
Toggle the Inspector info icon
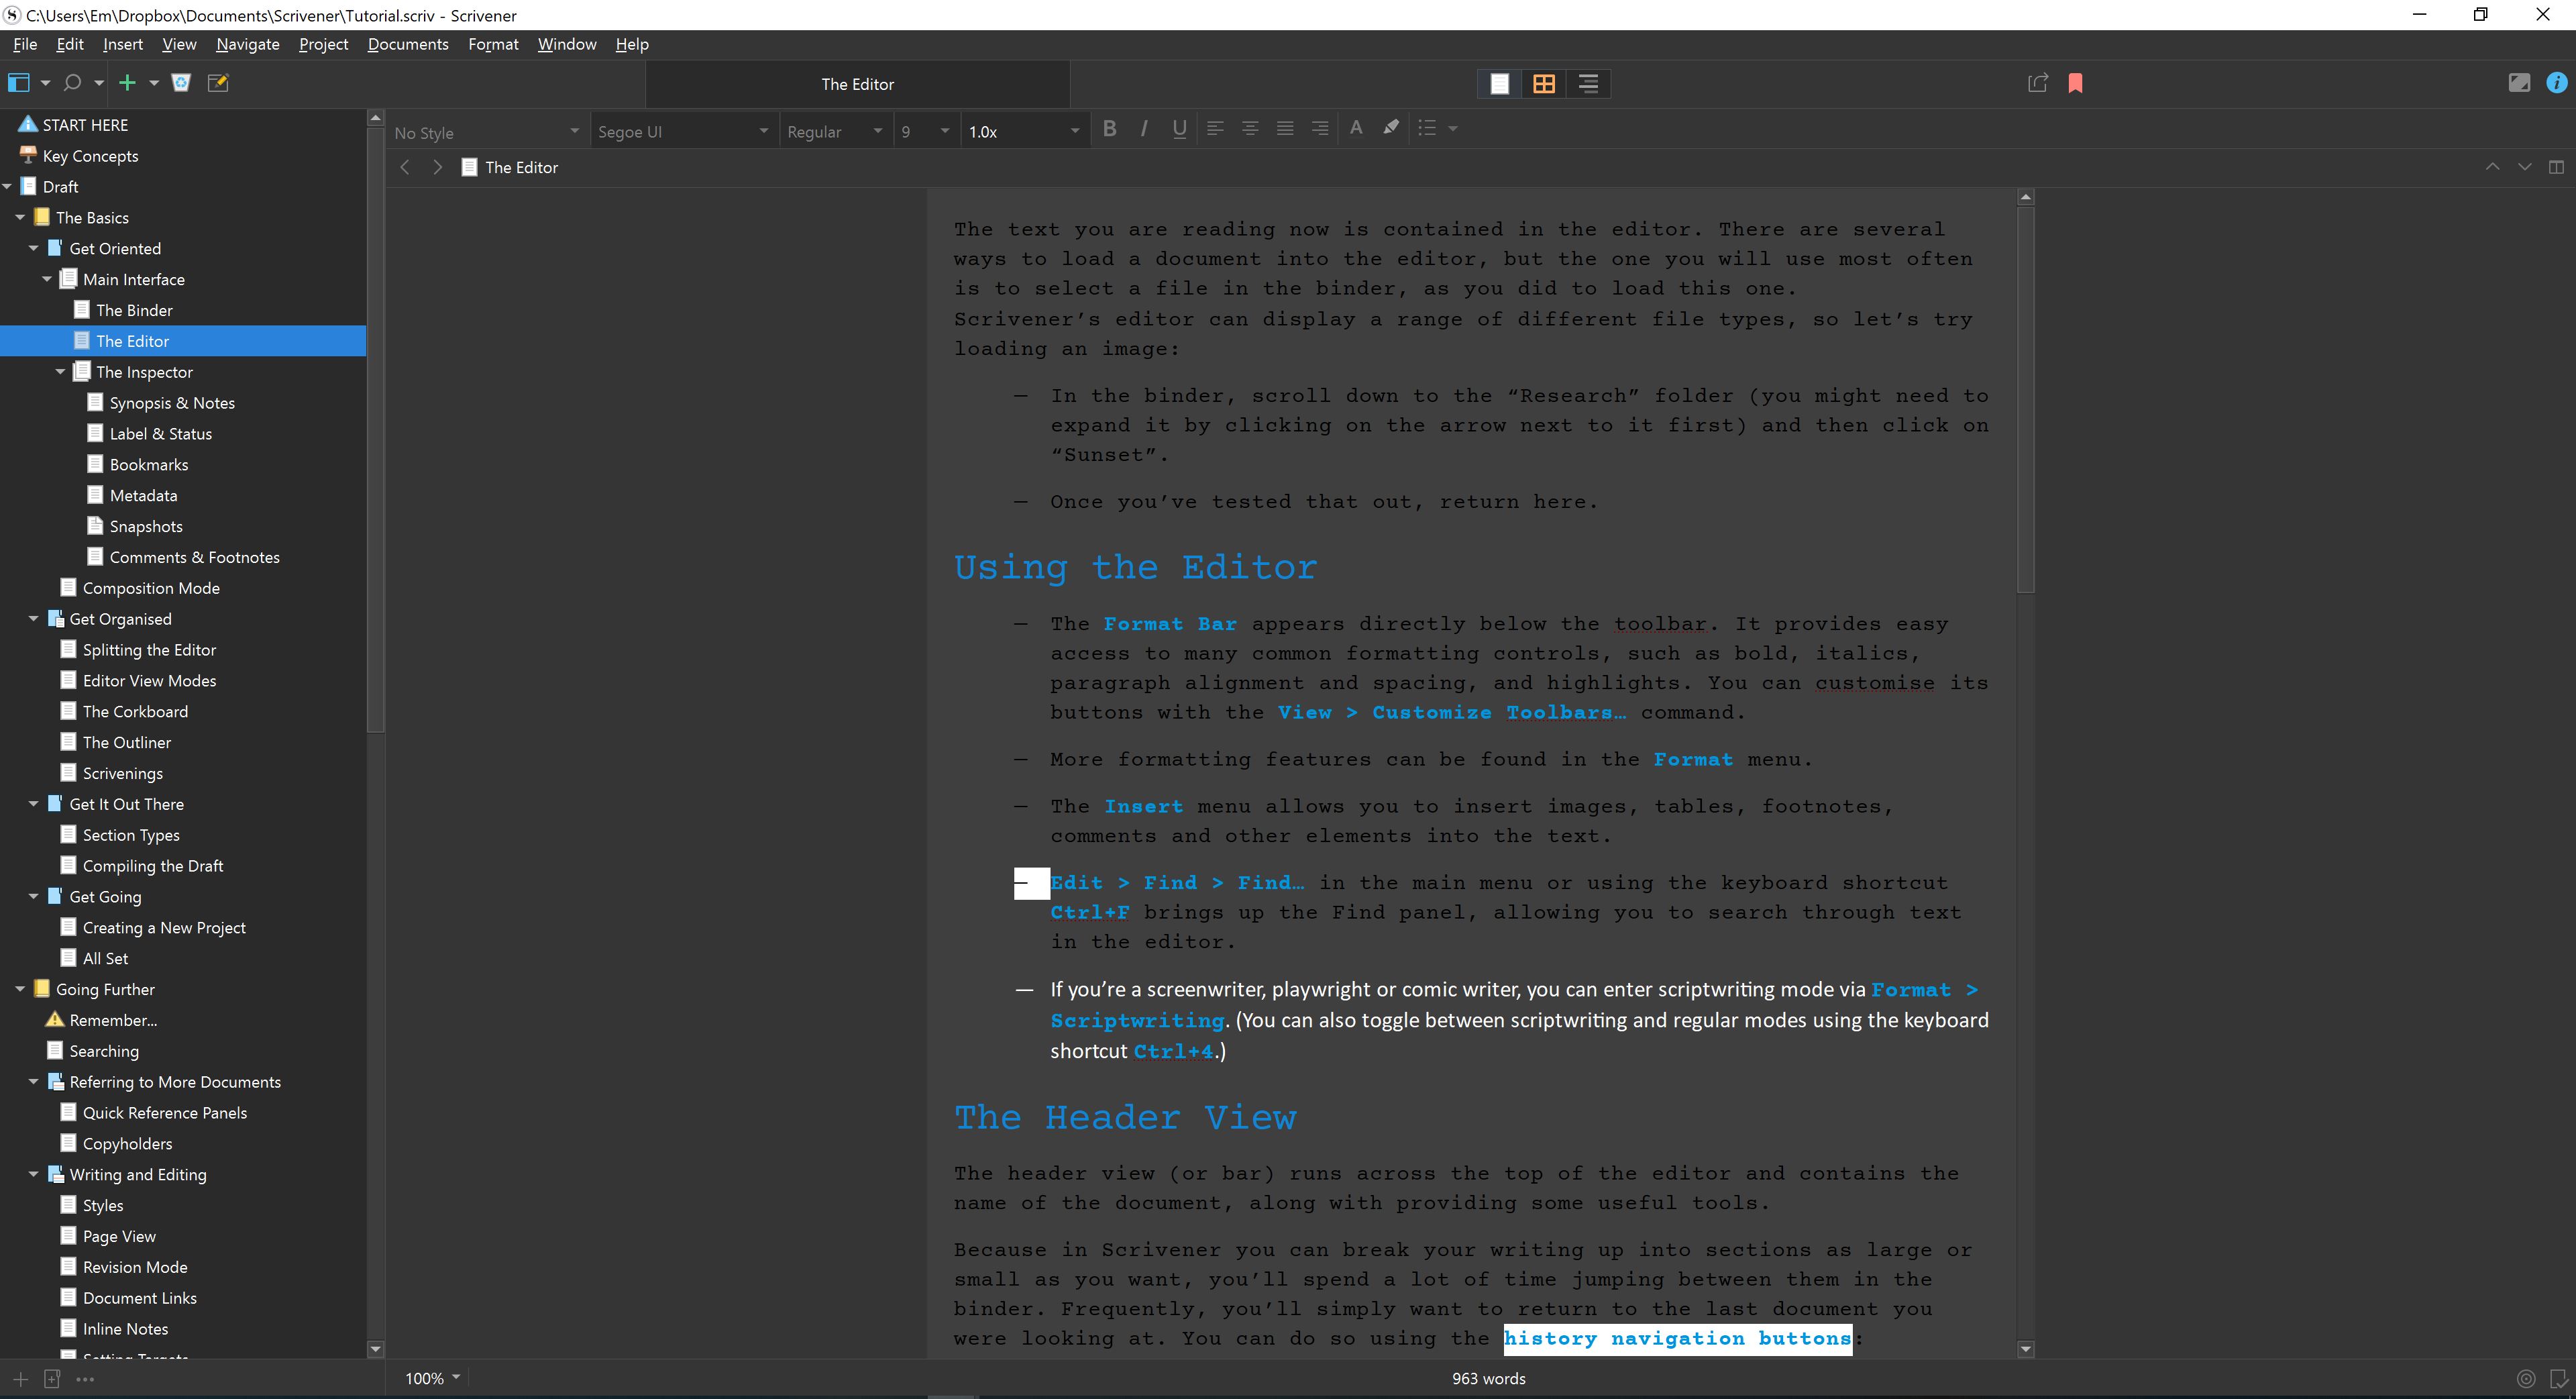click(x=2556, y=83)
